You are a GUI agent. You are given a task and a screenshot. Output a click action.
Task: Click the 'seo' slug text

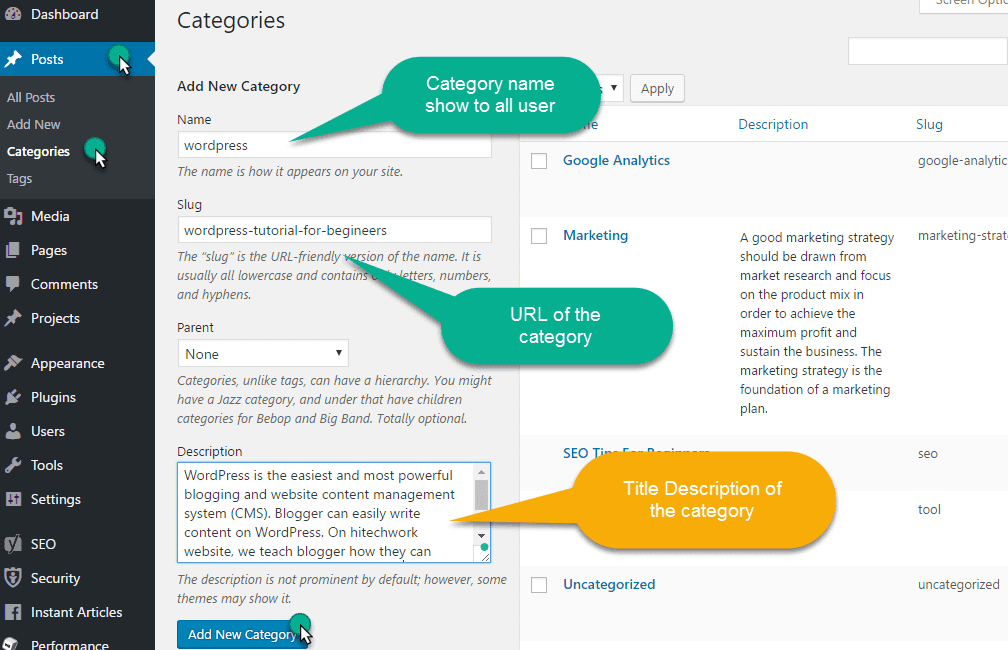928,454
